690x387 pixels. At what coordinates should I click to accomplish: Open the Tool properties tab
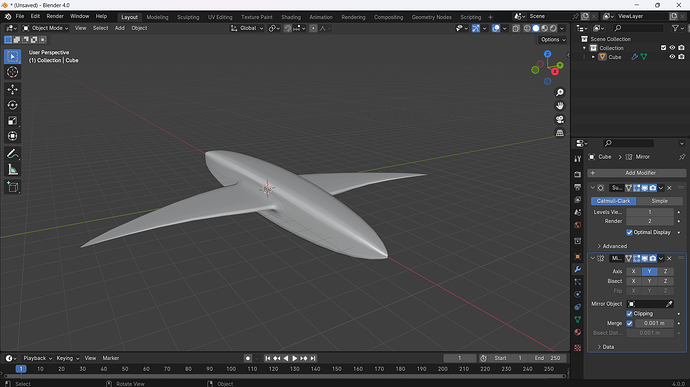[578, 159]
